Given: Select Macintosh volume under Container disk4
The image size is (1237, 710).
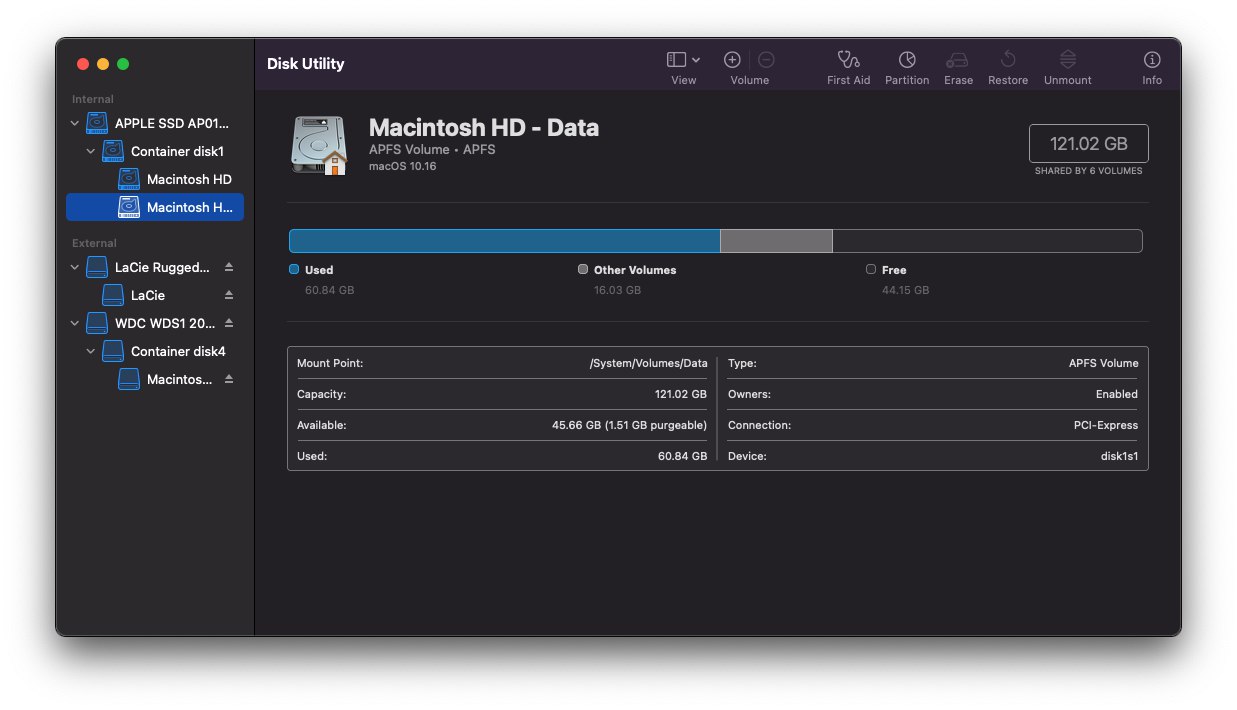Looking at the screenshot, I should [155, 379].
